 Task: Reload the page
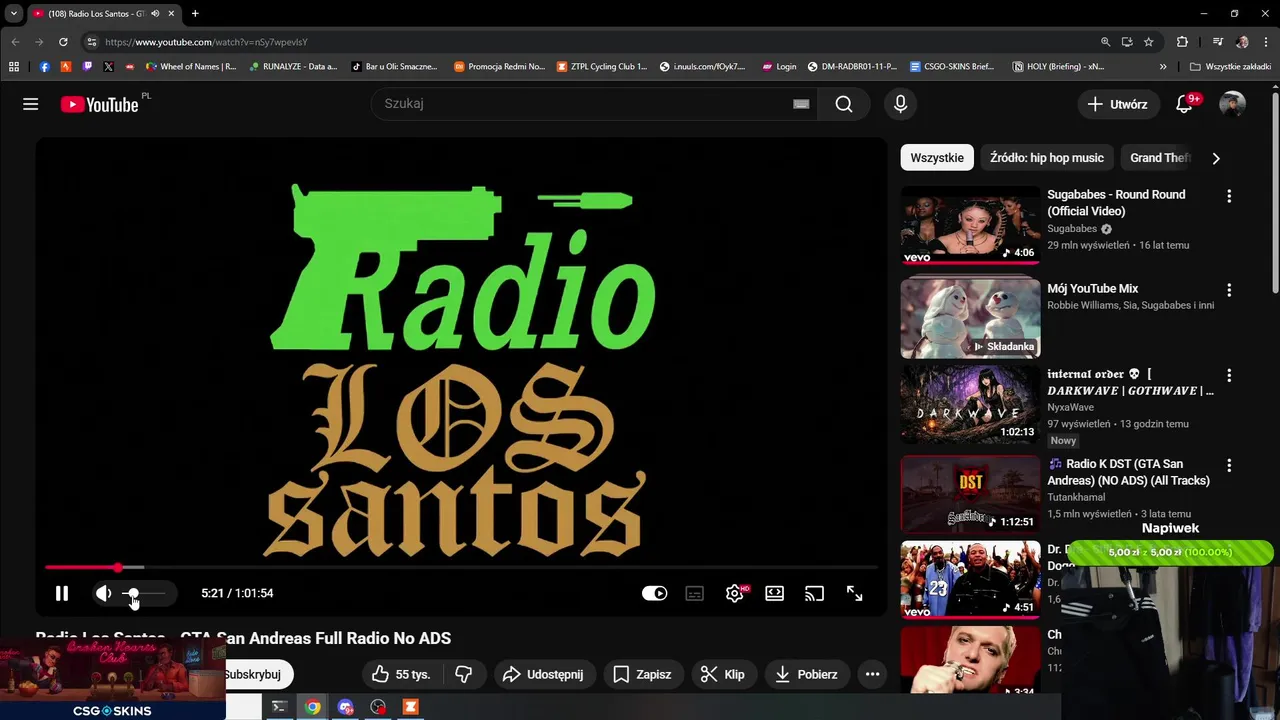click(x=63, y=42)
